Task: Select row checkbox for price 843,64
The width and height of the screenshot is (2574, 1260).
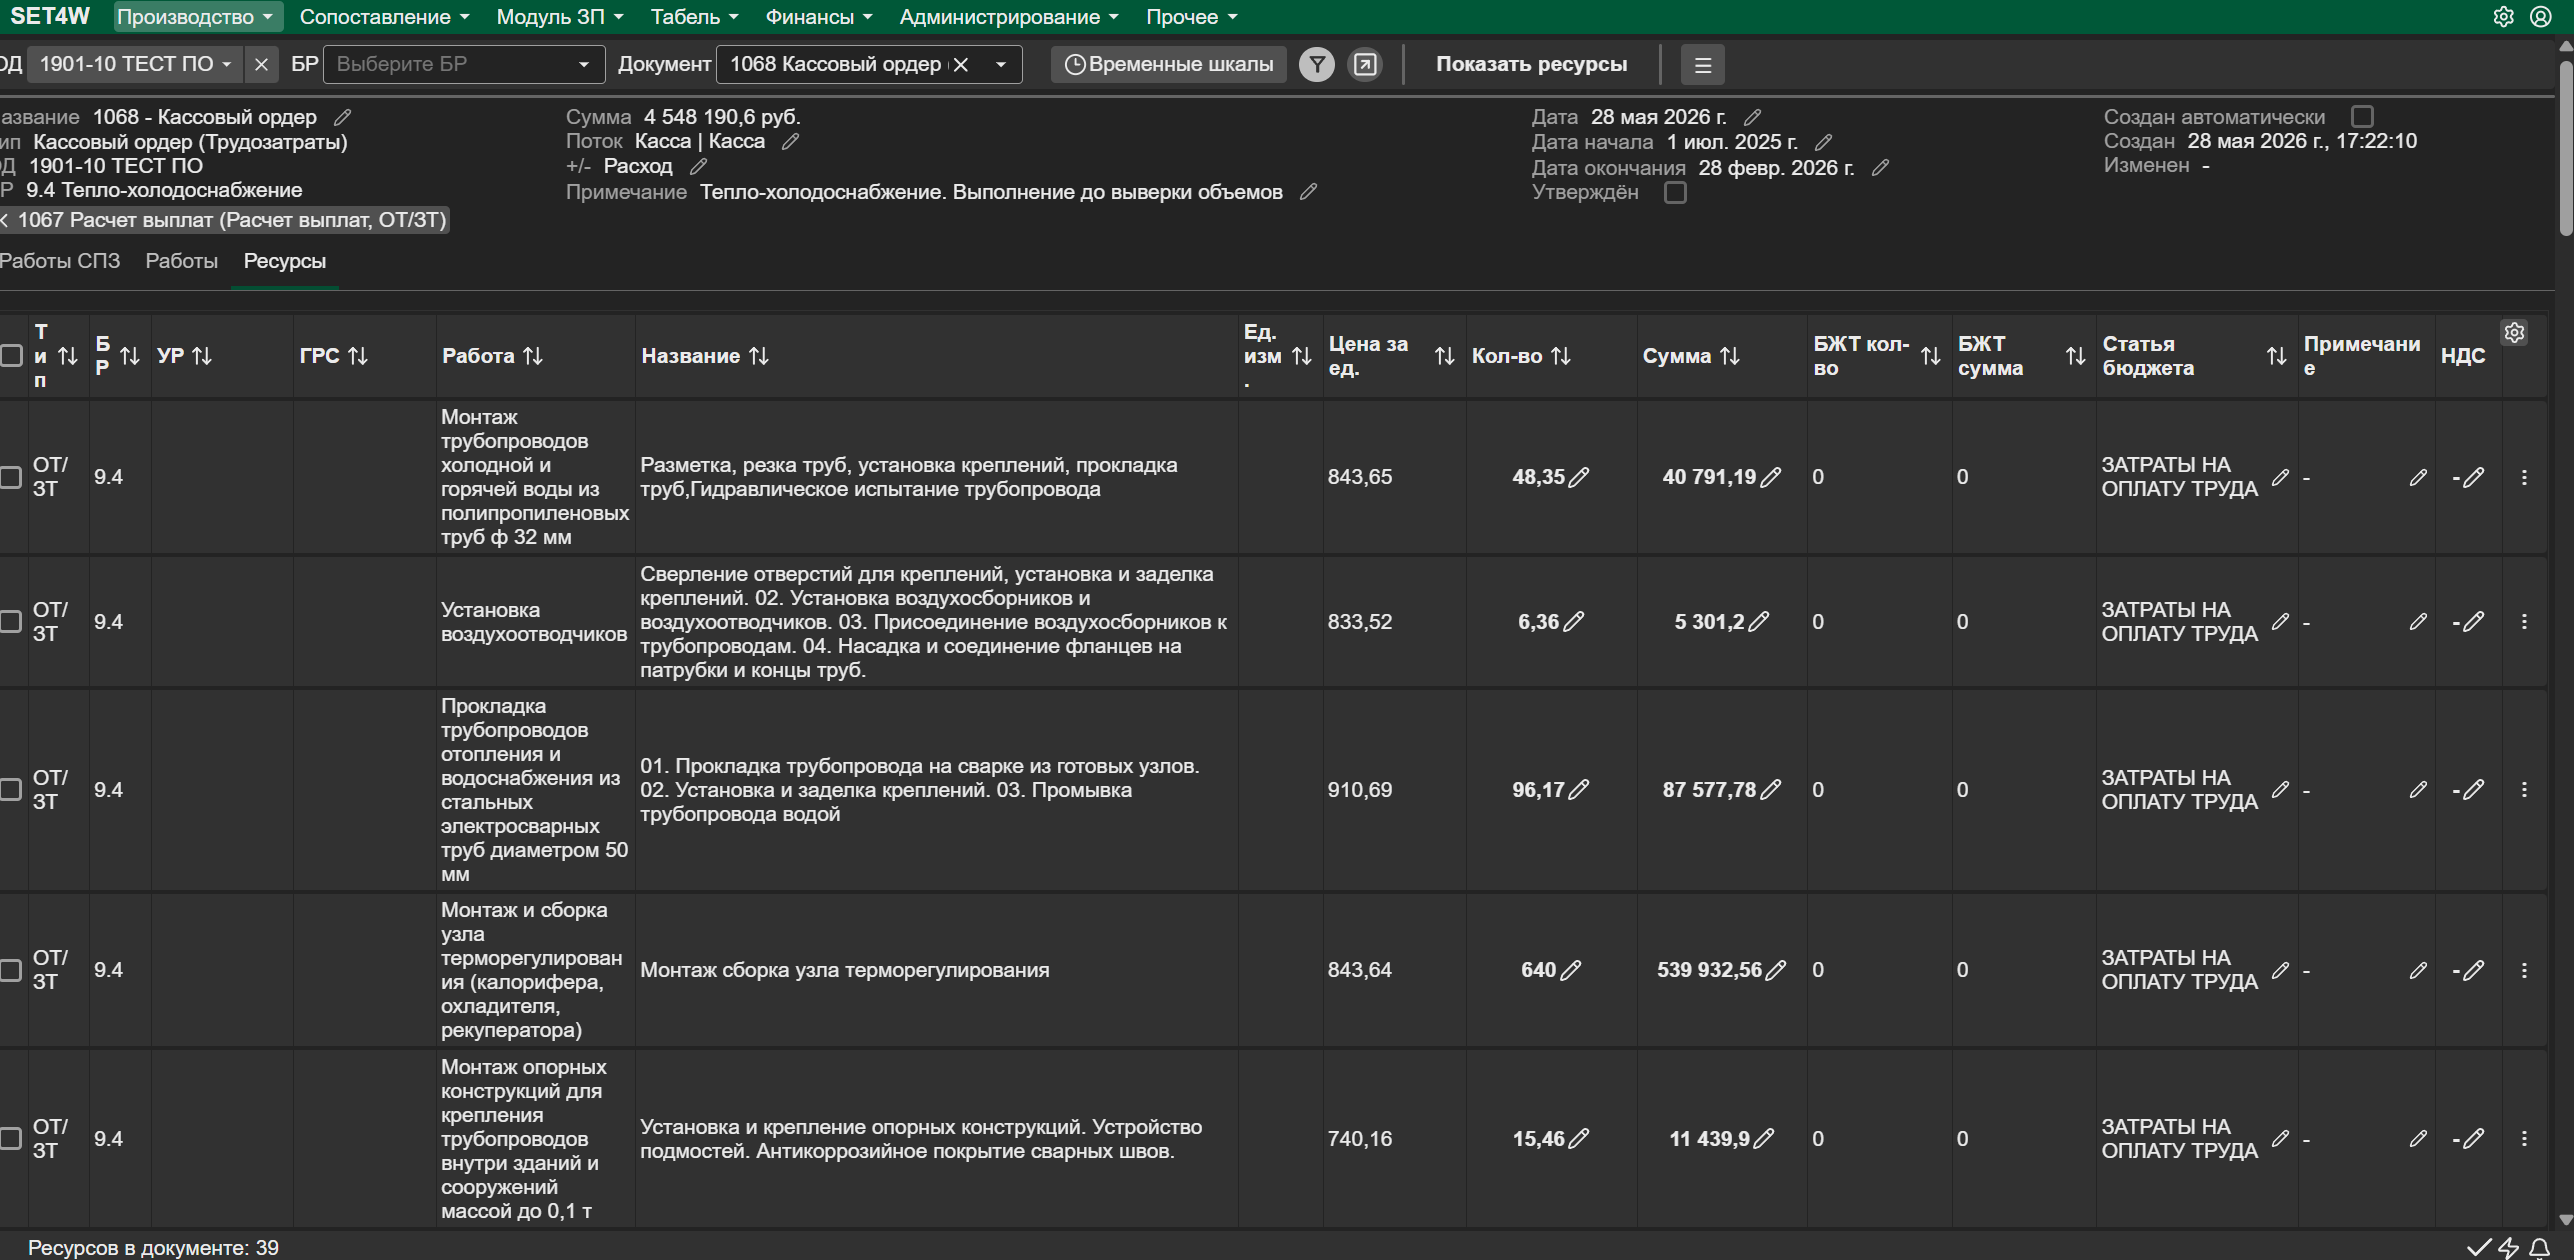Action: (x=11, y=970)
